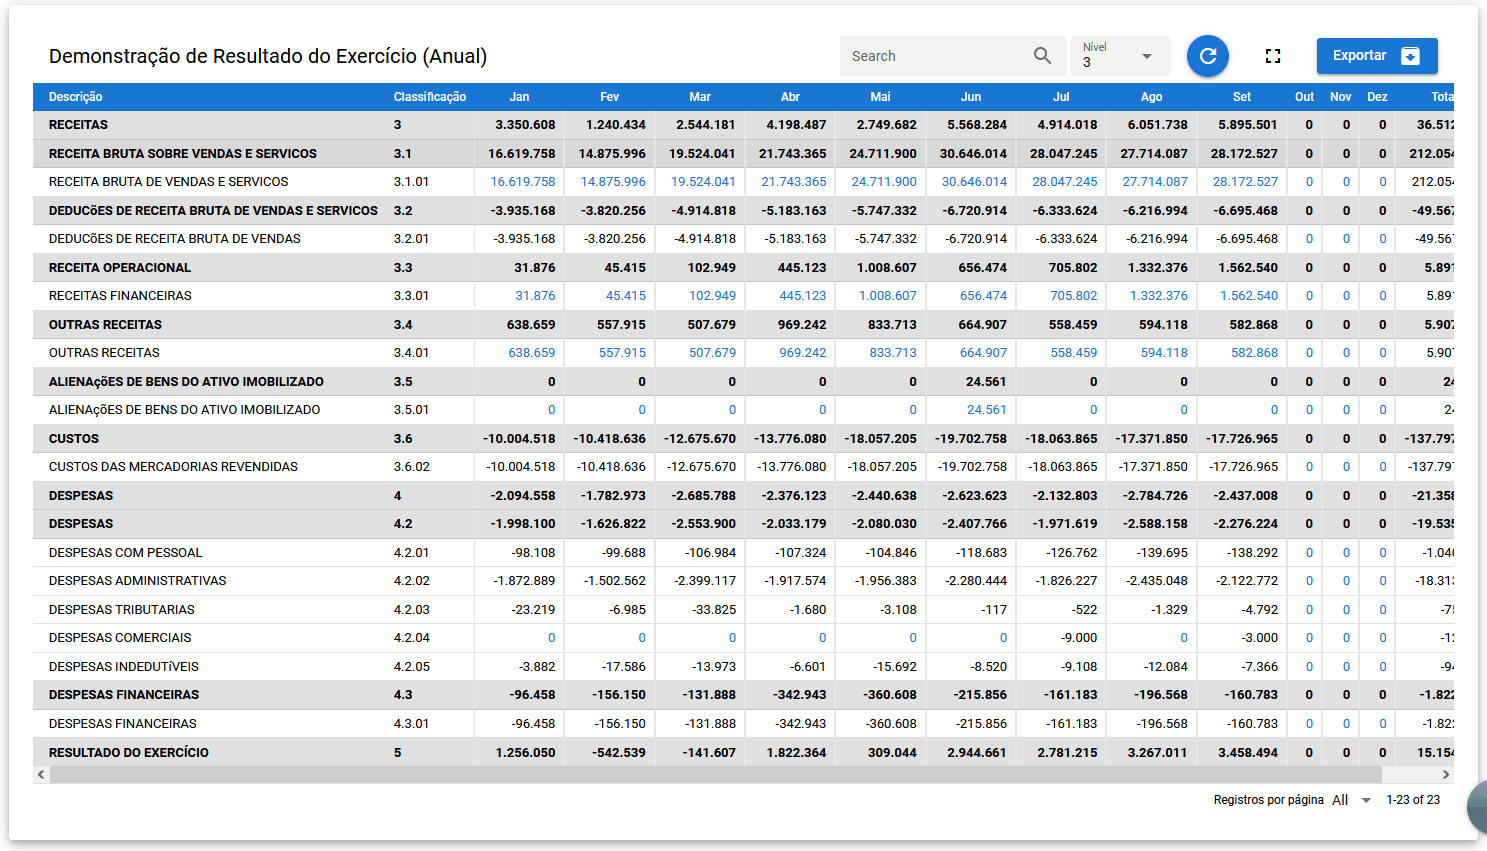Open Mai value 1.008.607 for Receitas Financeiras
This screenshot has width=1487, height=851.
887,296
